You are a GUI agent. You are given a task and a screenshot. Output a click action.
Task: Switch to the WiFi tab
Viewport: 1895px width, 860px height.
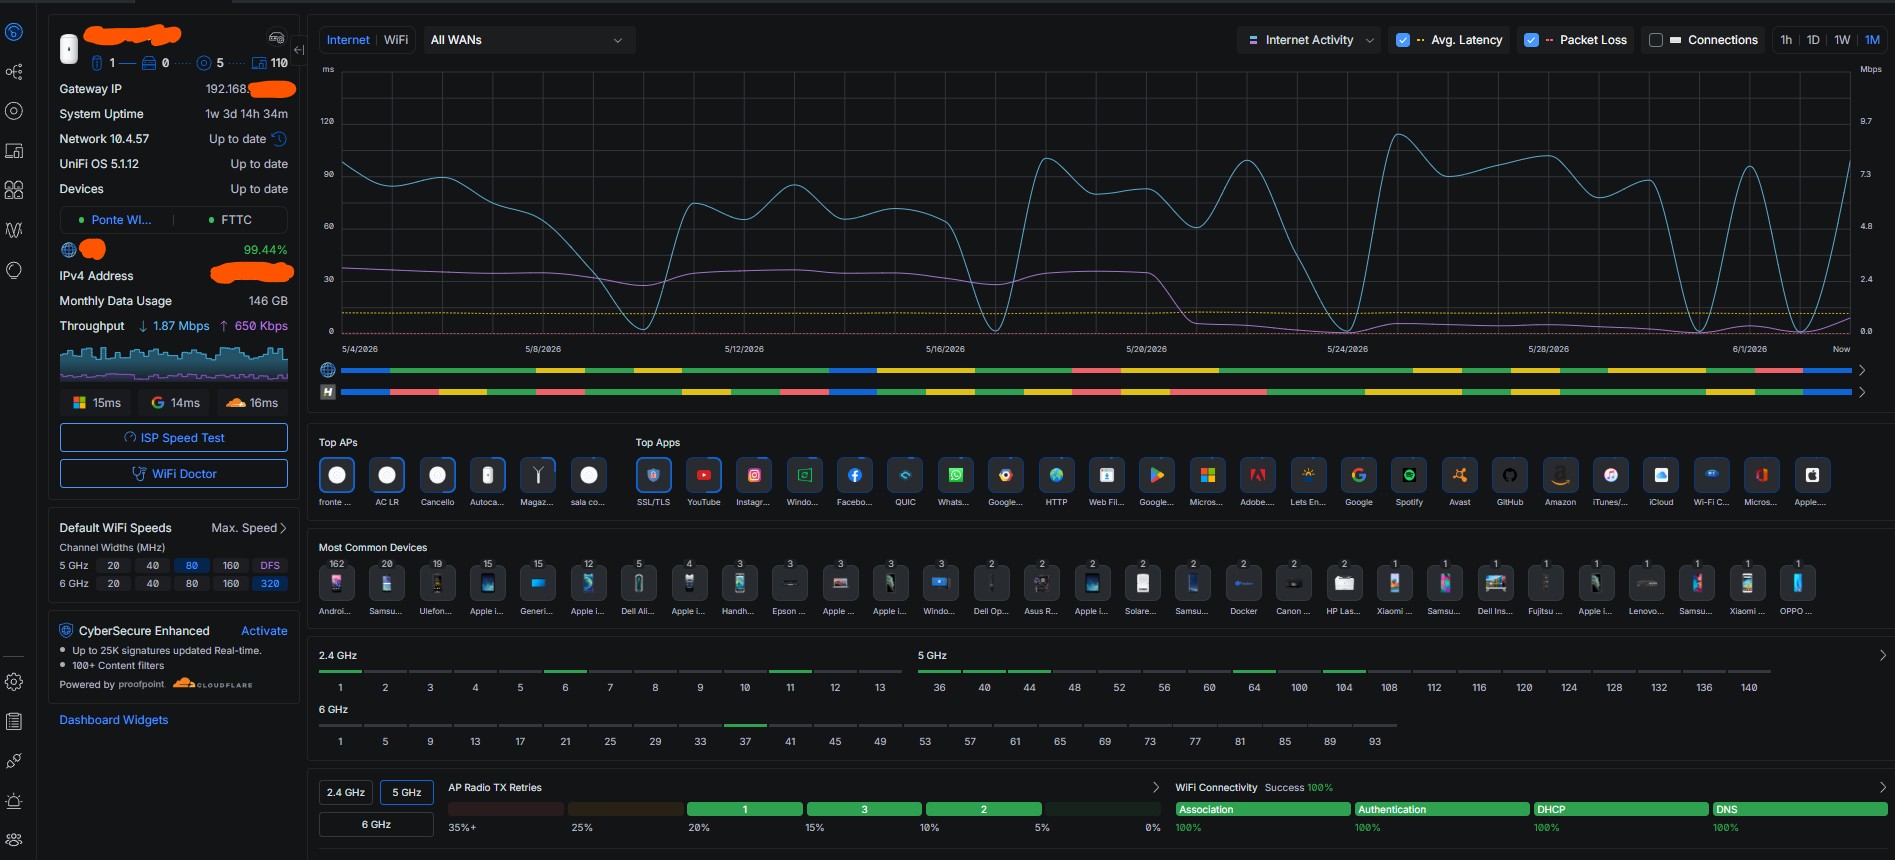click(x=396, y=40)
